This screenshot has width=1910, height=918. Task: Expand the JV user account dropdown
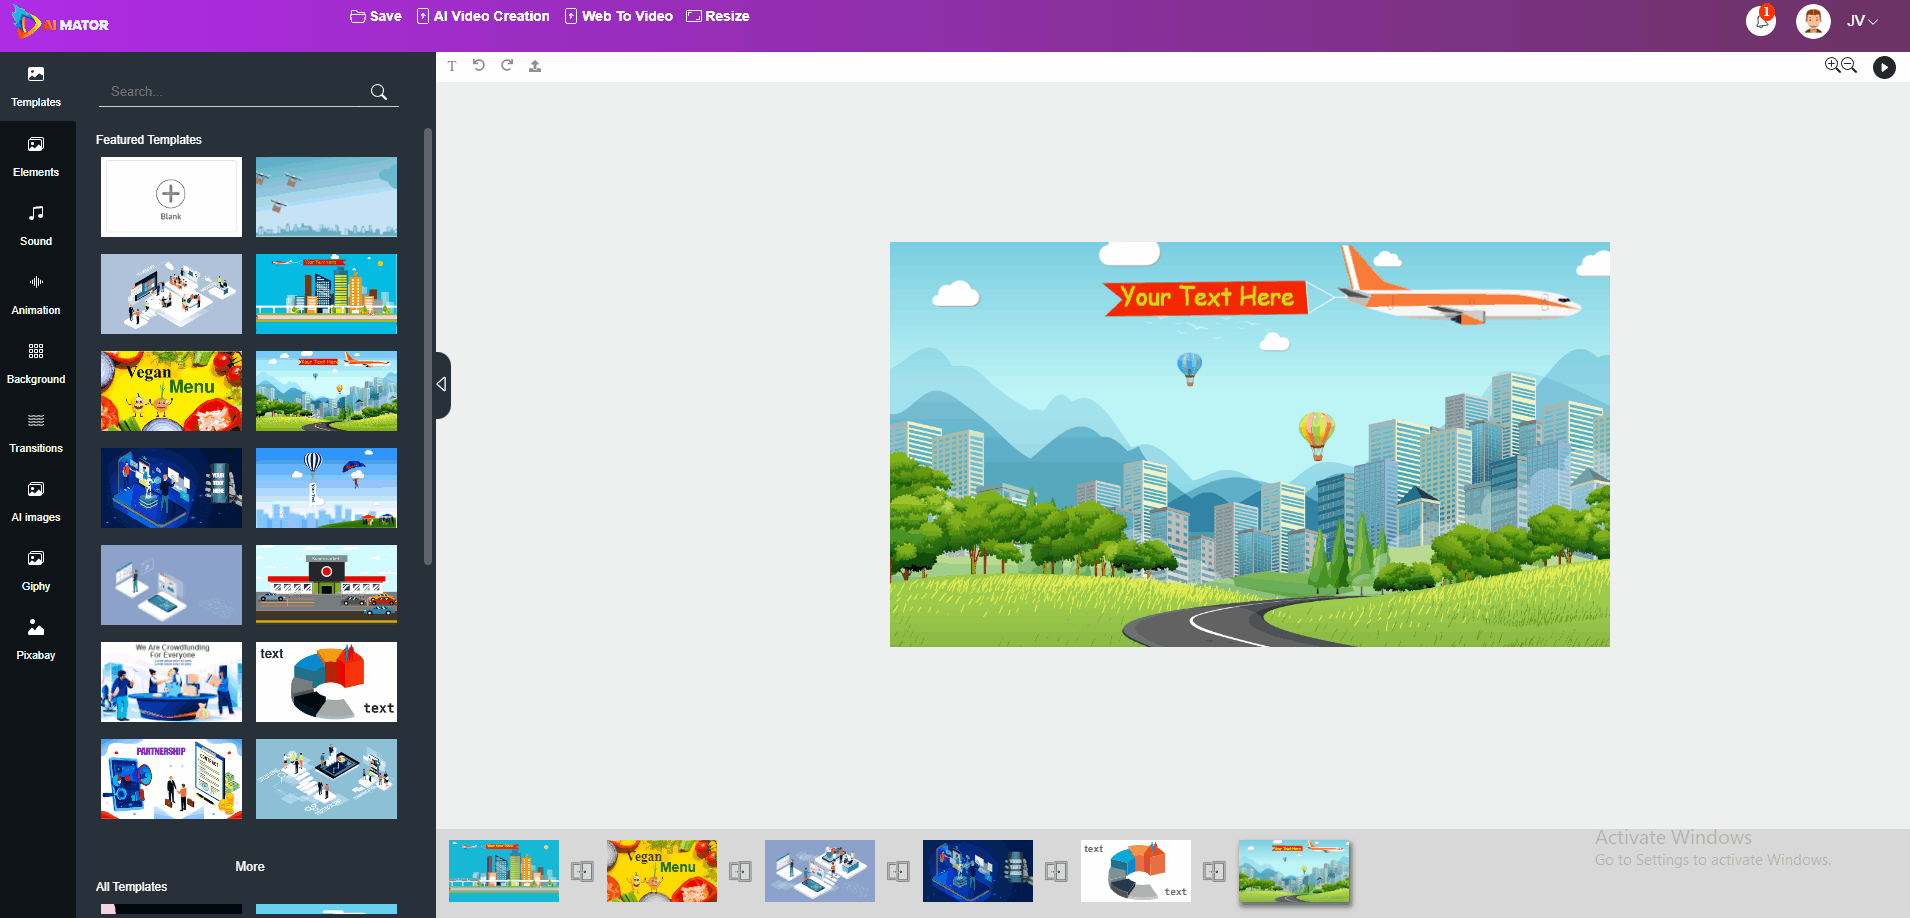tap(1862, 21)
